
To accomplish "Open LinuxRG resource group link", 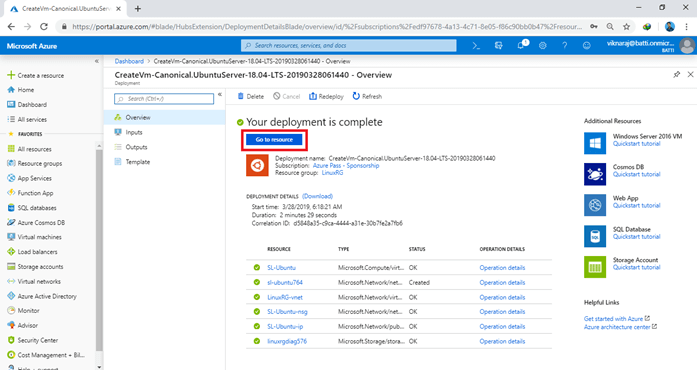I will coord(332,173).
